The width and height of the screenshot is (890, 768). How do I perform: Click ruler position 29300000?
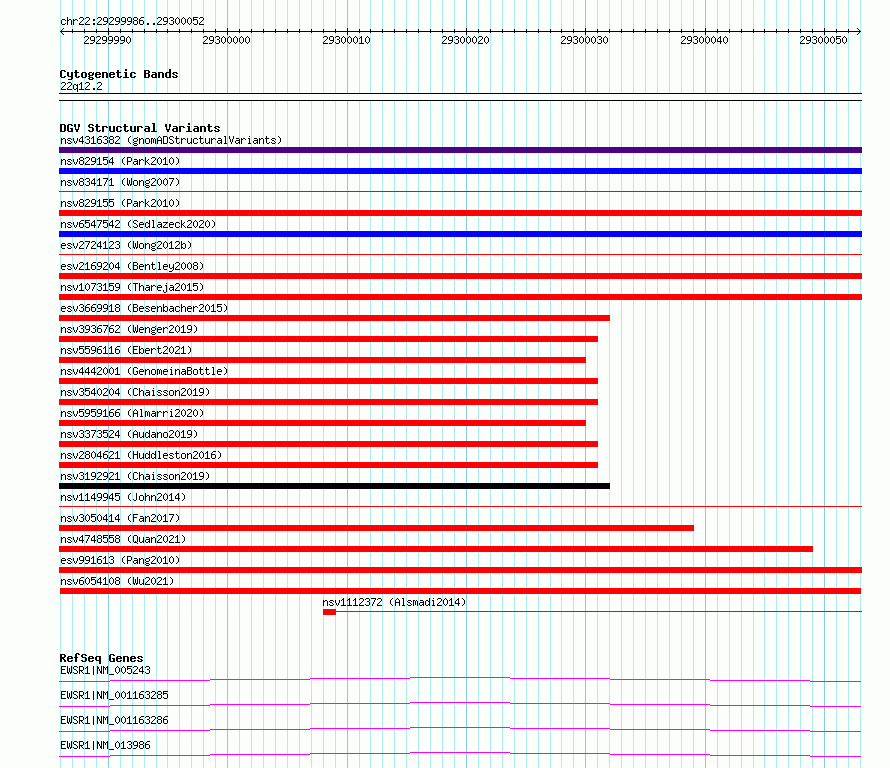pos(226,40)
